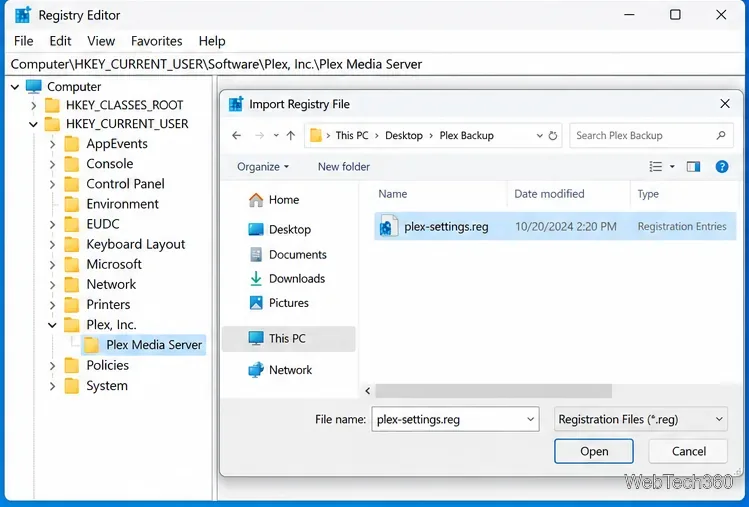Screen dimensions: 749x507
Task: Select Pictures in navigation pane
Action: click(x=279, y=303)
